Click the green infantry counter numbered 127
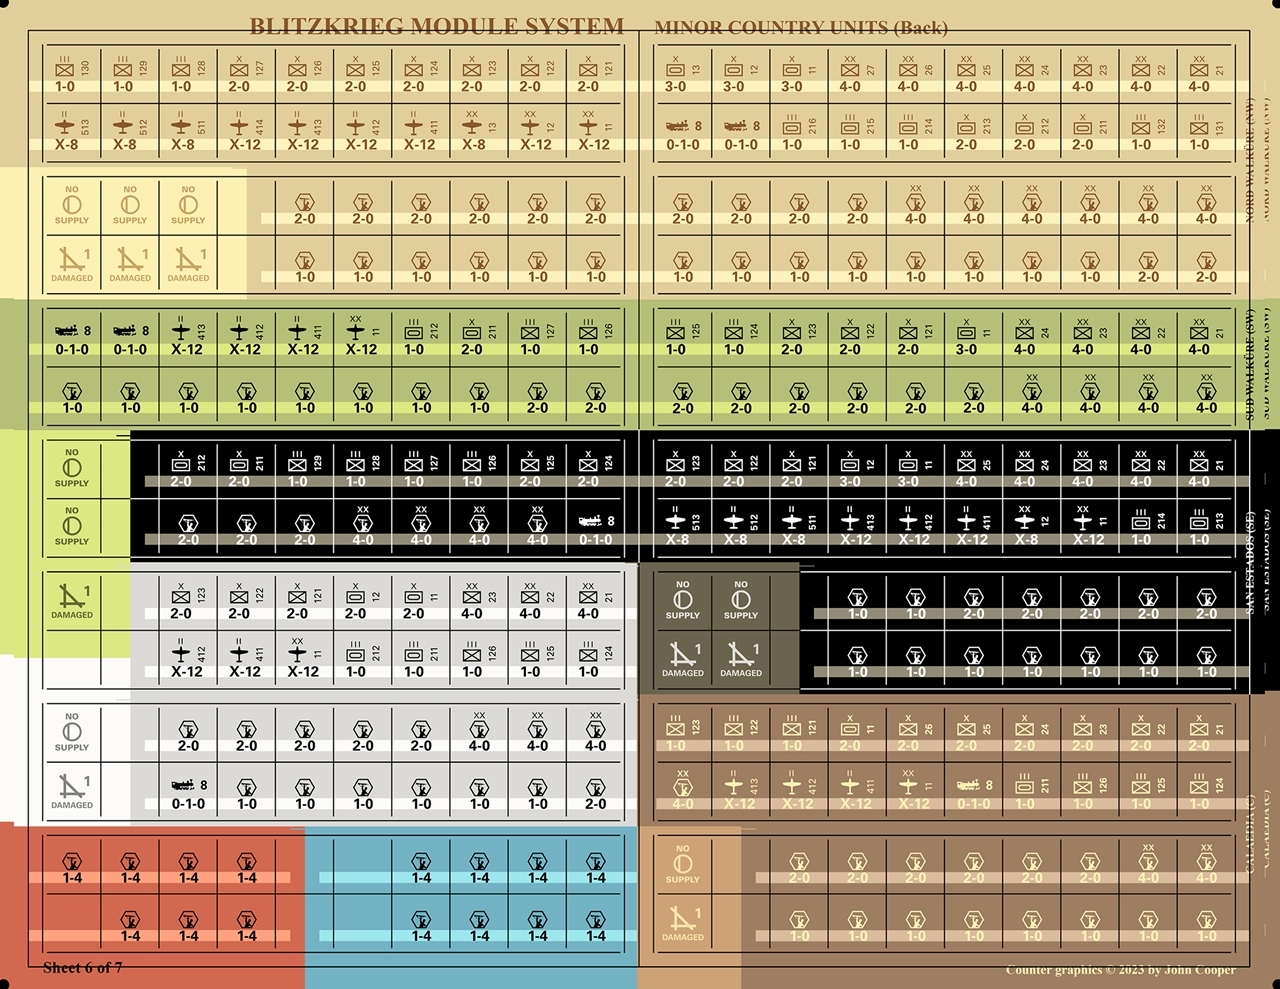Viewport: 1280px width, 989px height. [537, 339]
